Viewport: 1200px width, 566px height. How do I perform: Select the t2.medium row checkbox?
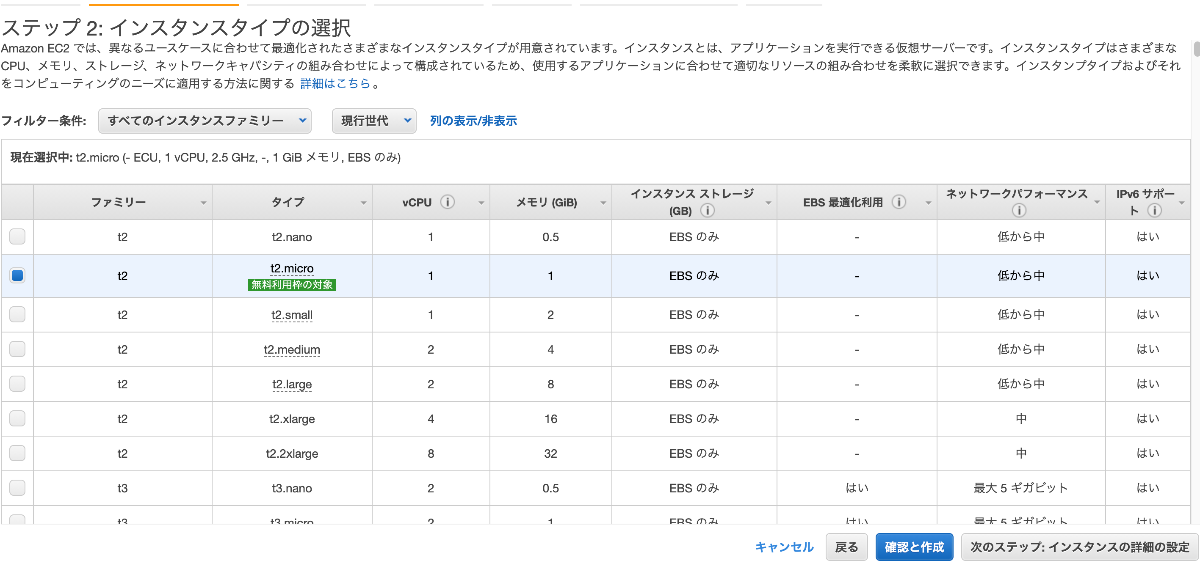point(17,349)
